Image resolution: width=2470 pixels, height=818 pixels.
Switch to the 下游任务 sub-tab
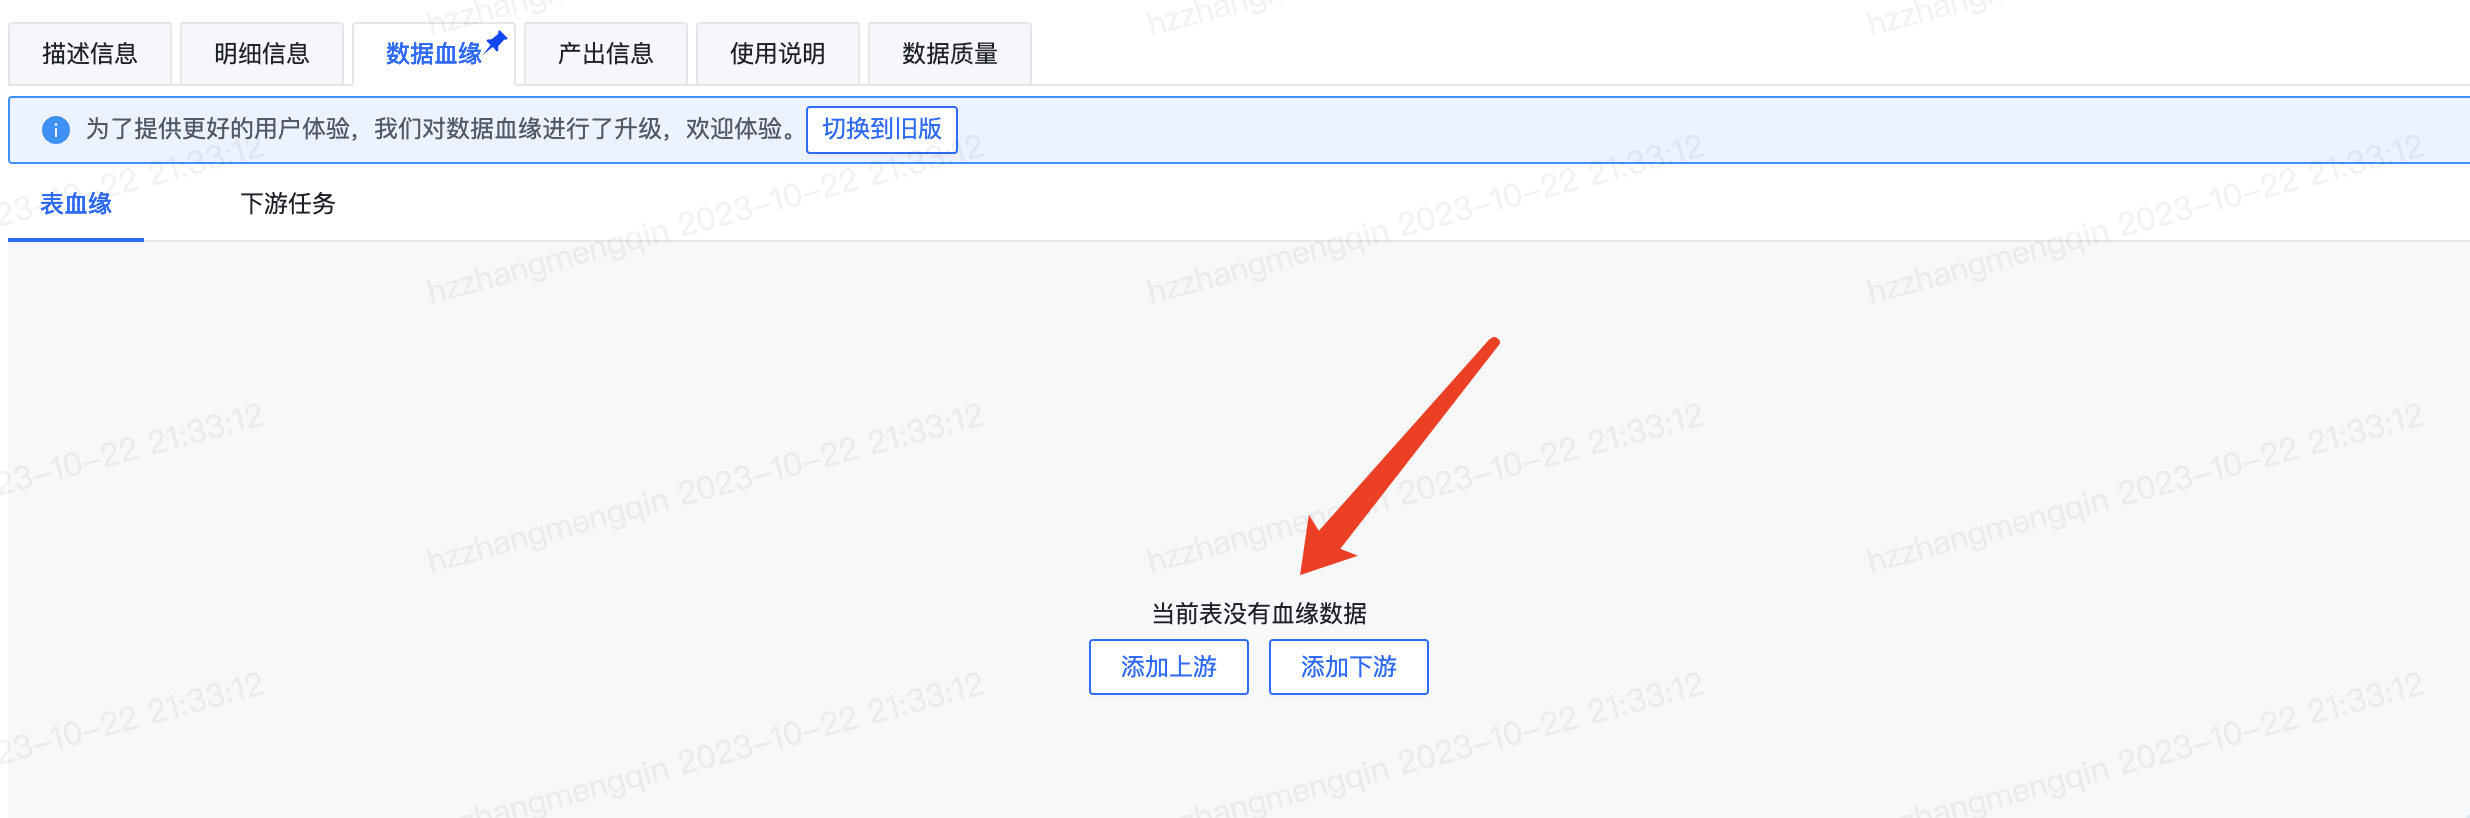tap(288, 204)
